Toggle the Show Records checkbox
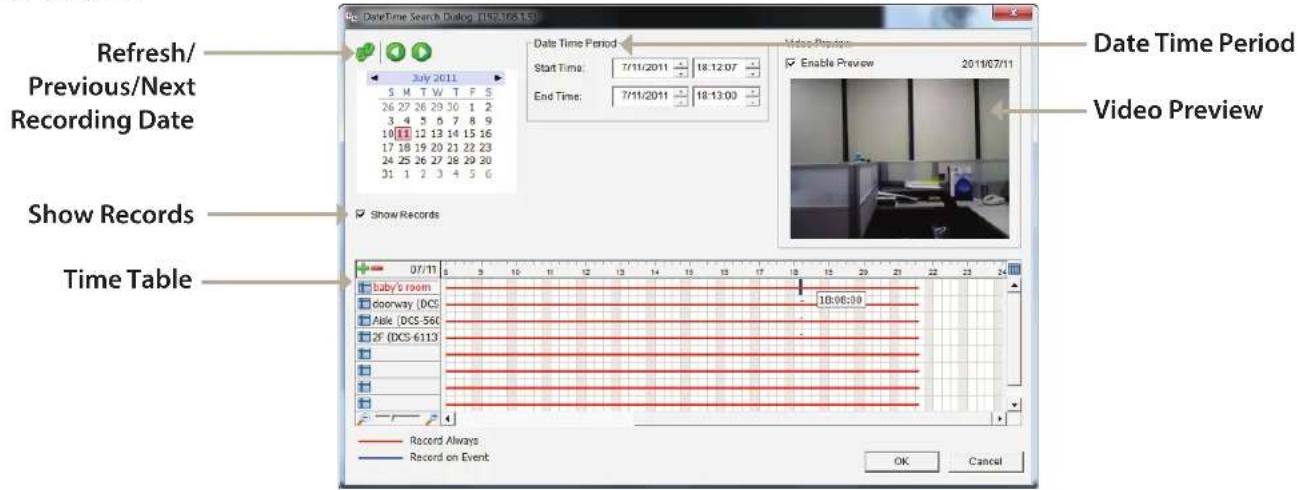 tap(361, 214)
